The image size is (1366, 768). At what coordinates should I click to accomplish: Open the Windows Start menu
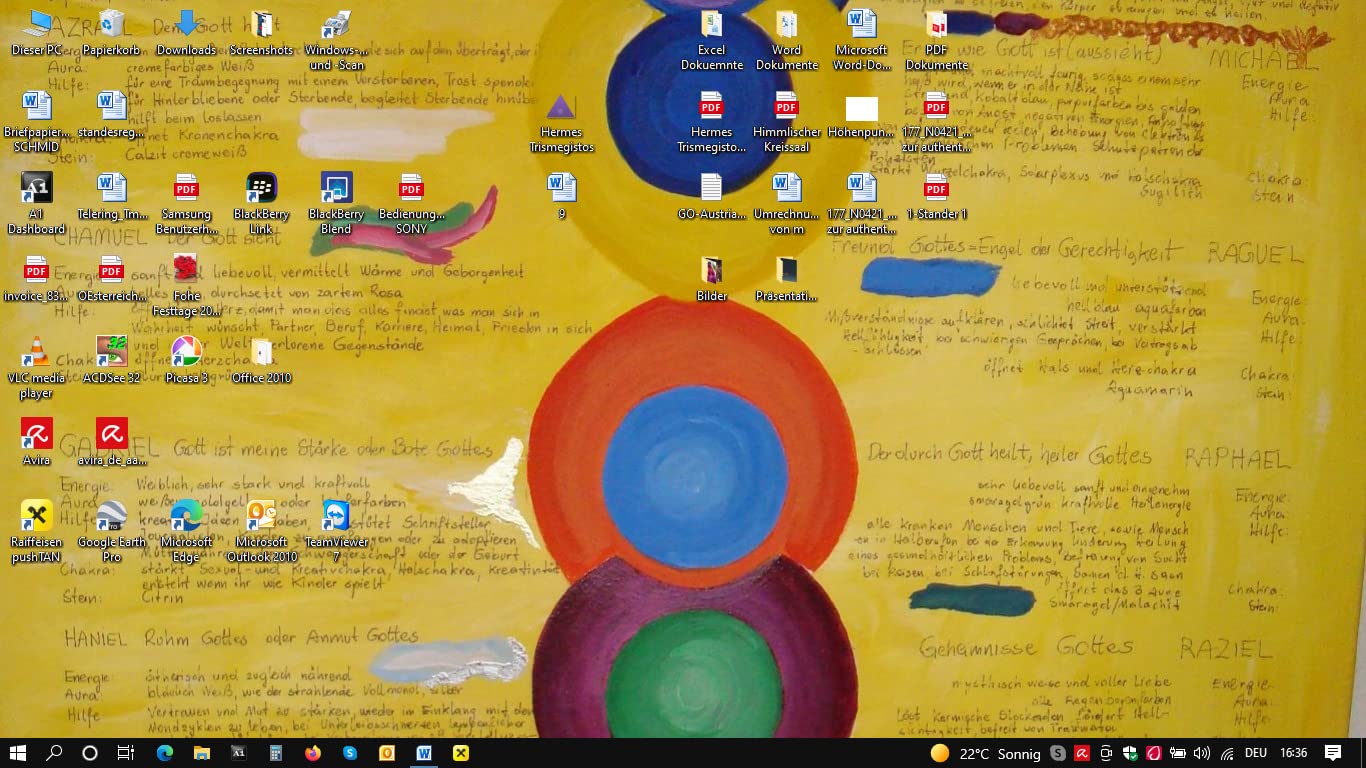coord(17,753)
